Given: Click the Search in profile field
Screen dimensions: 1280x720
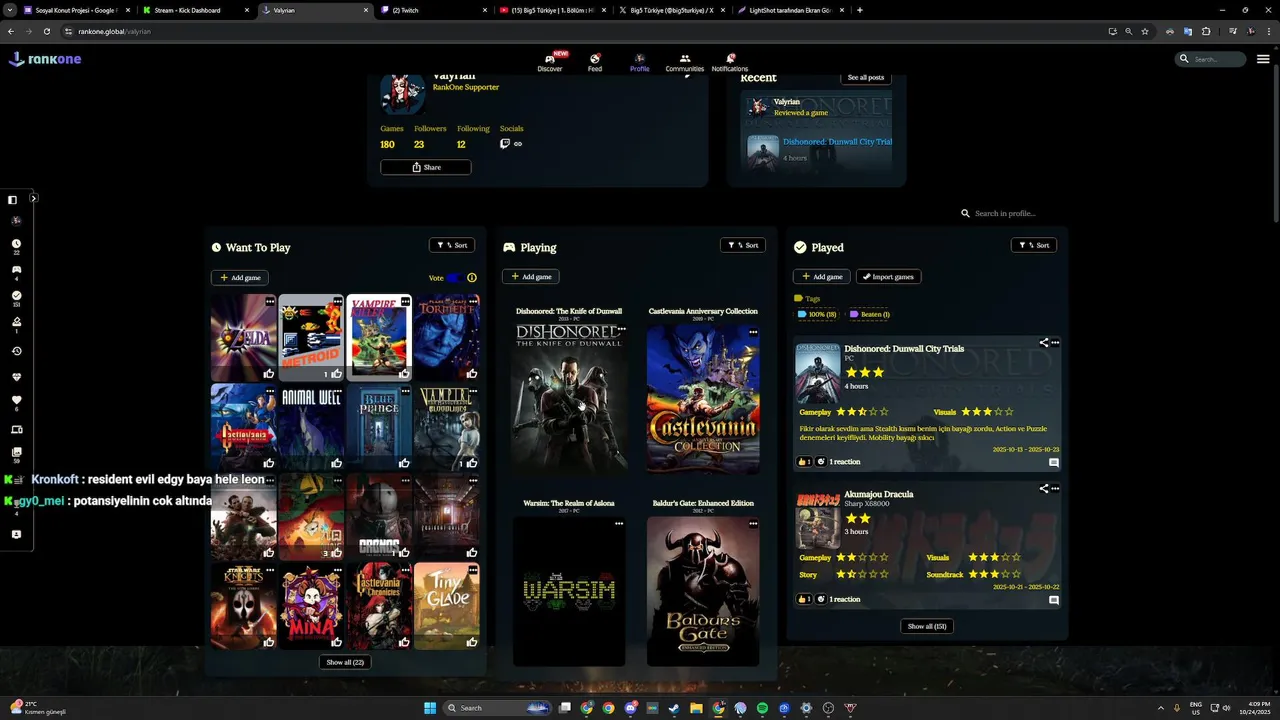Looking at the screenshot, I should (1010, 213).
